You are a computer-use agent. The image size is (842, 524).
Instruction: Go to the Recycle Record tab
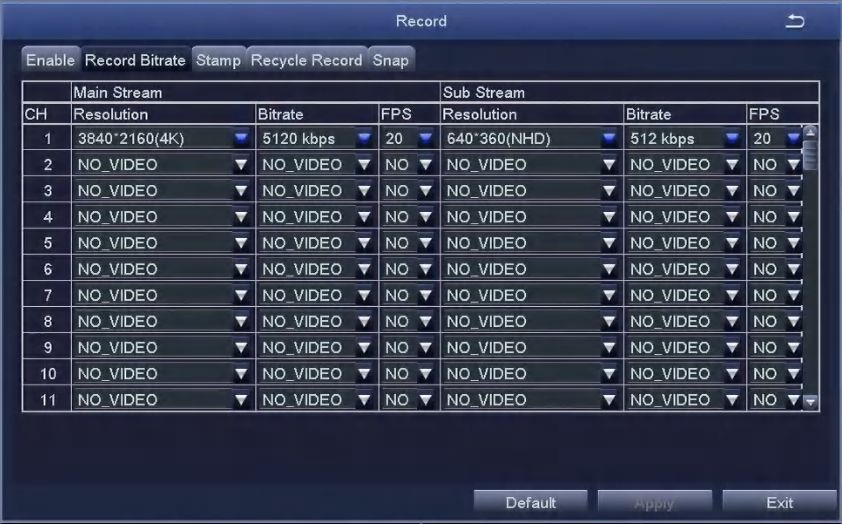coord(306,60)
